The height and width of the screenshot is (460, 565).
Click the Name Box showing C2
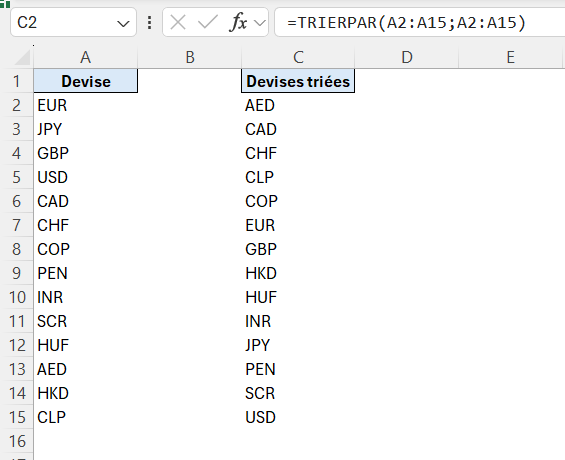coord(73,22)
